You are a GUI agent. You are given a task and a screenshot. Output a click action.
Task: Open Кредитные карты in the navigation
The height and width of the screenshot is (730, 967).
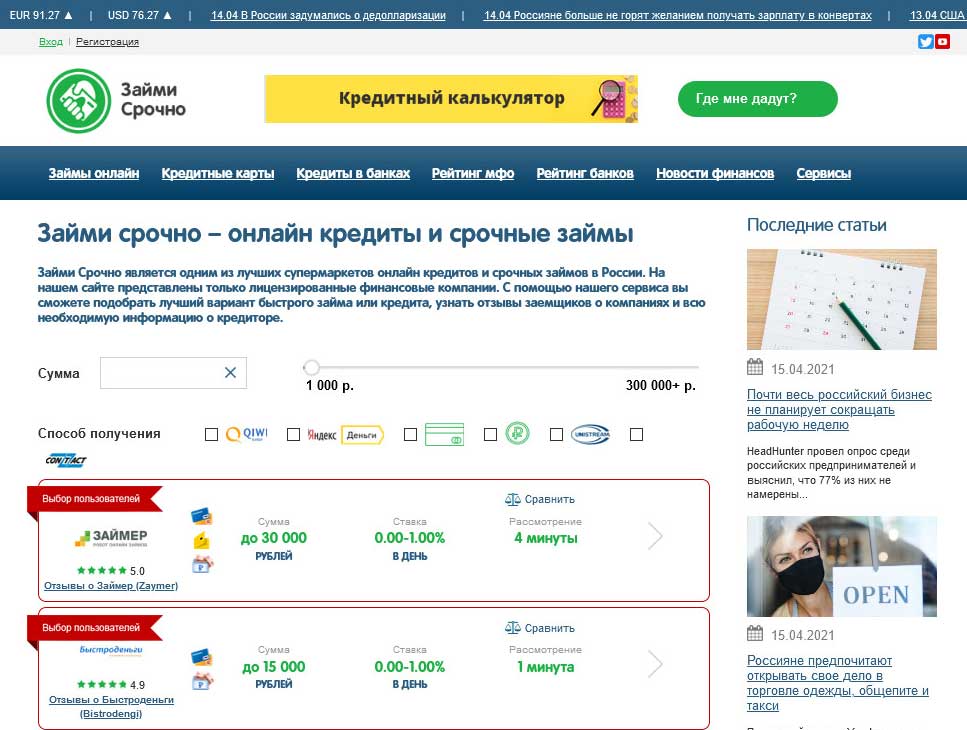point(216,173)
